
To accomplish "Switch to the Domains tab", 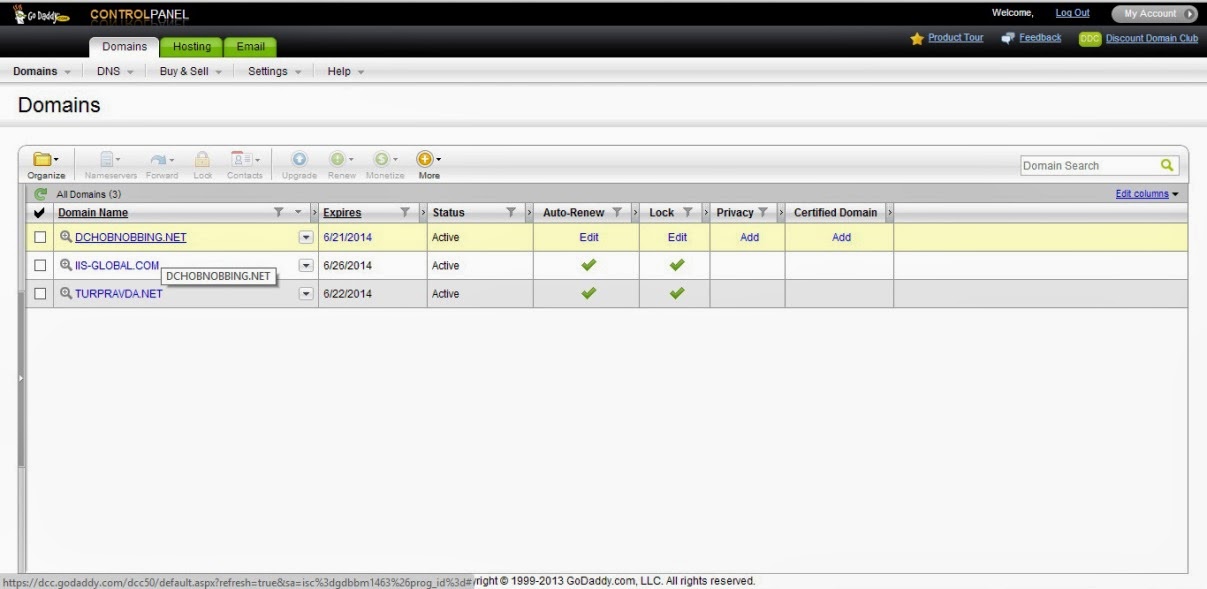I will [124, 47].
